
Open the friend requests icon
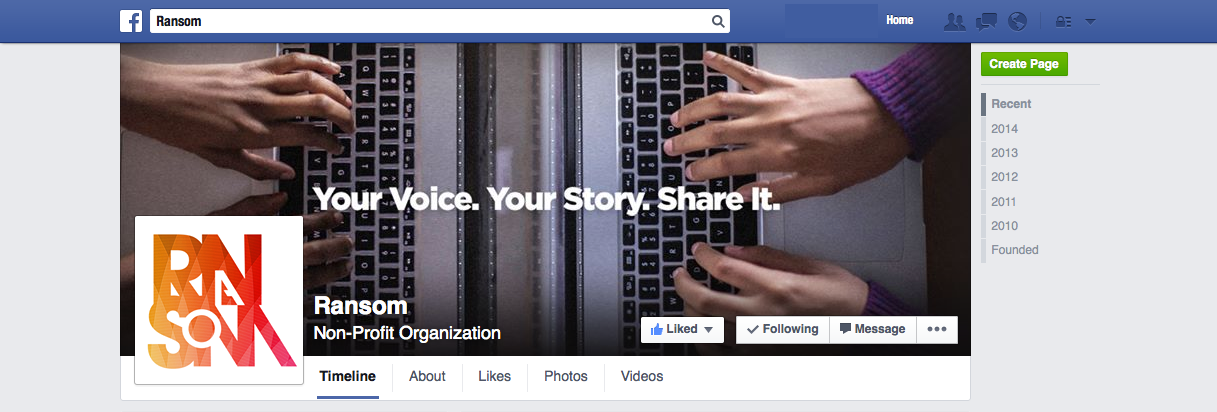coord(955,21)
